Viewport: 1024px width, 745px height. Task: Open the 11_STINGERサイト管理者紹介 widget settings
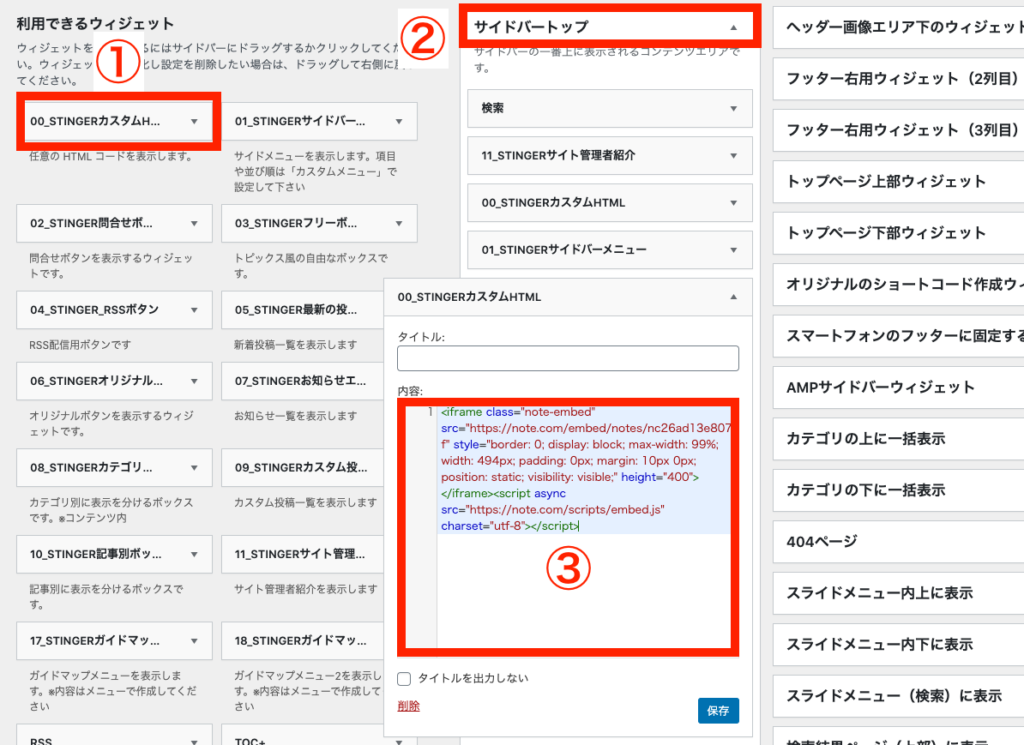coord(609,155)
